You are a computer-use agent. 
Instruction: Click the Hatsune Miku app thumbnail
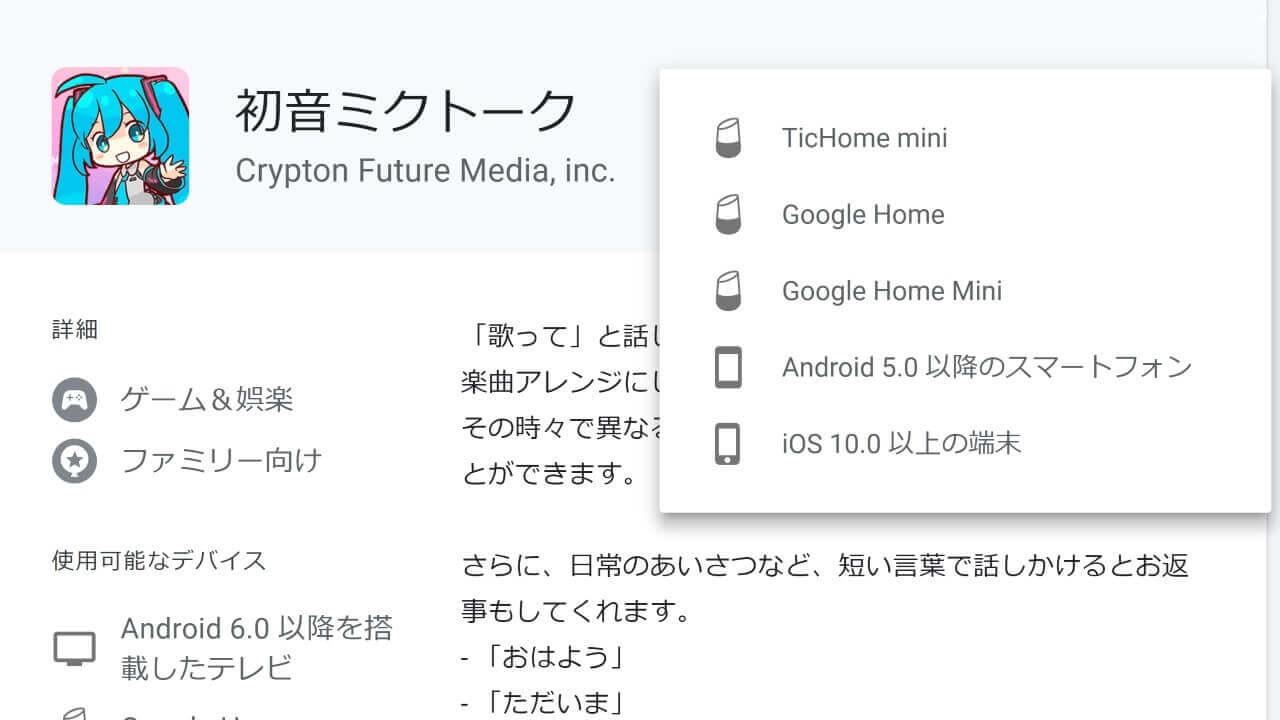tap(120, 136)
